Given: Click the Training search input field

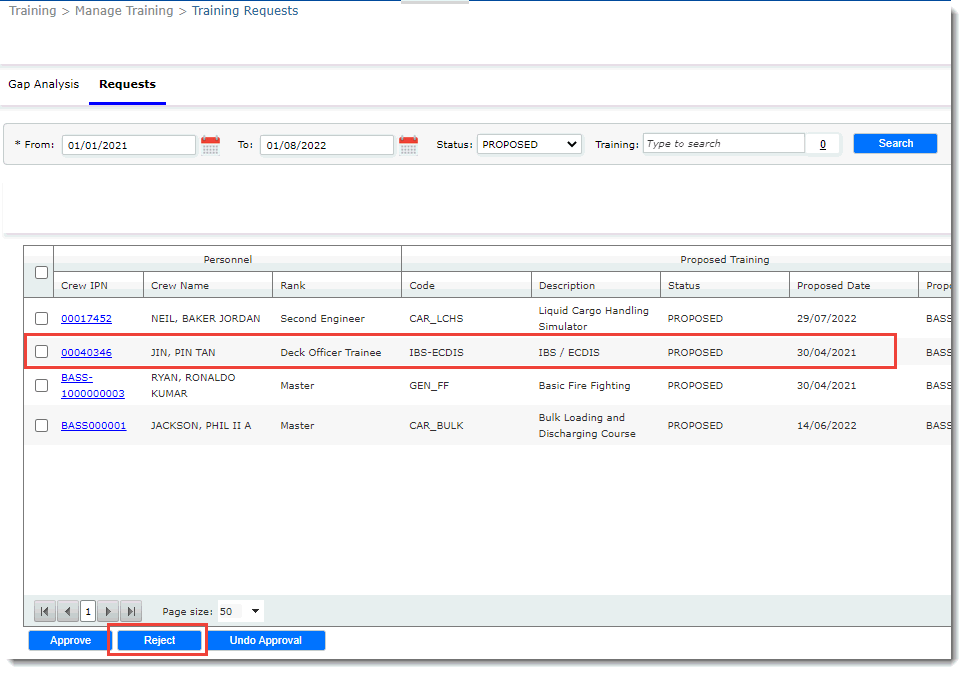Looking at the screenshot, I should [x=723, y=144].
